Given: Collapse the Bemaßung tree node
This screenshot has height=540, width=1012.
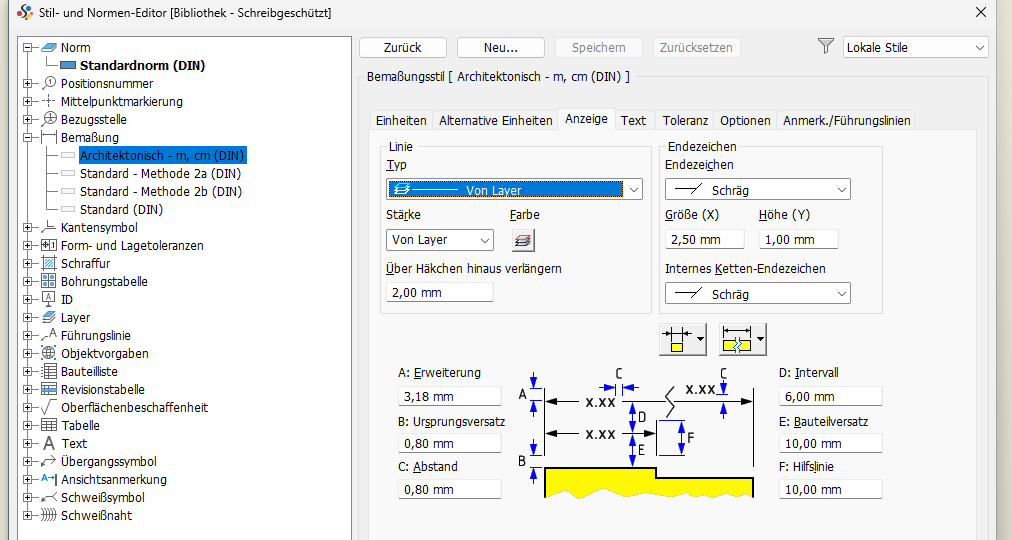Looking at the screenshot, I should [x=27, y=137].
